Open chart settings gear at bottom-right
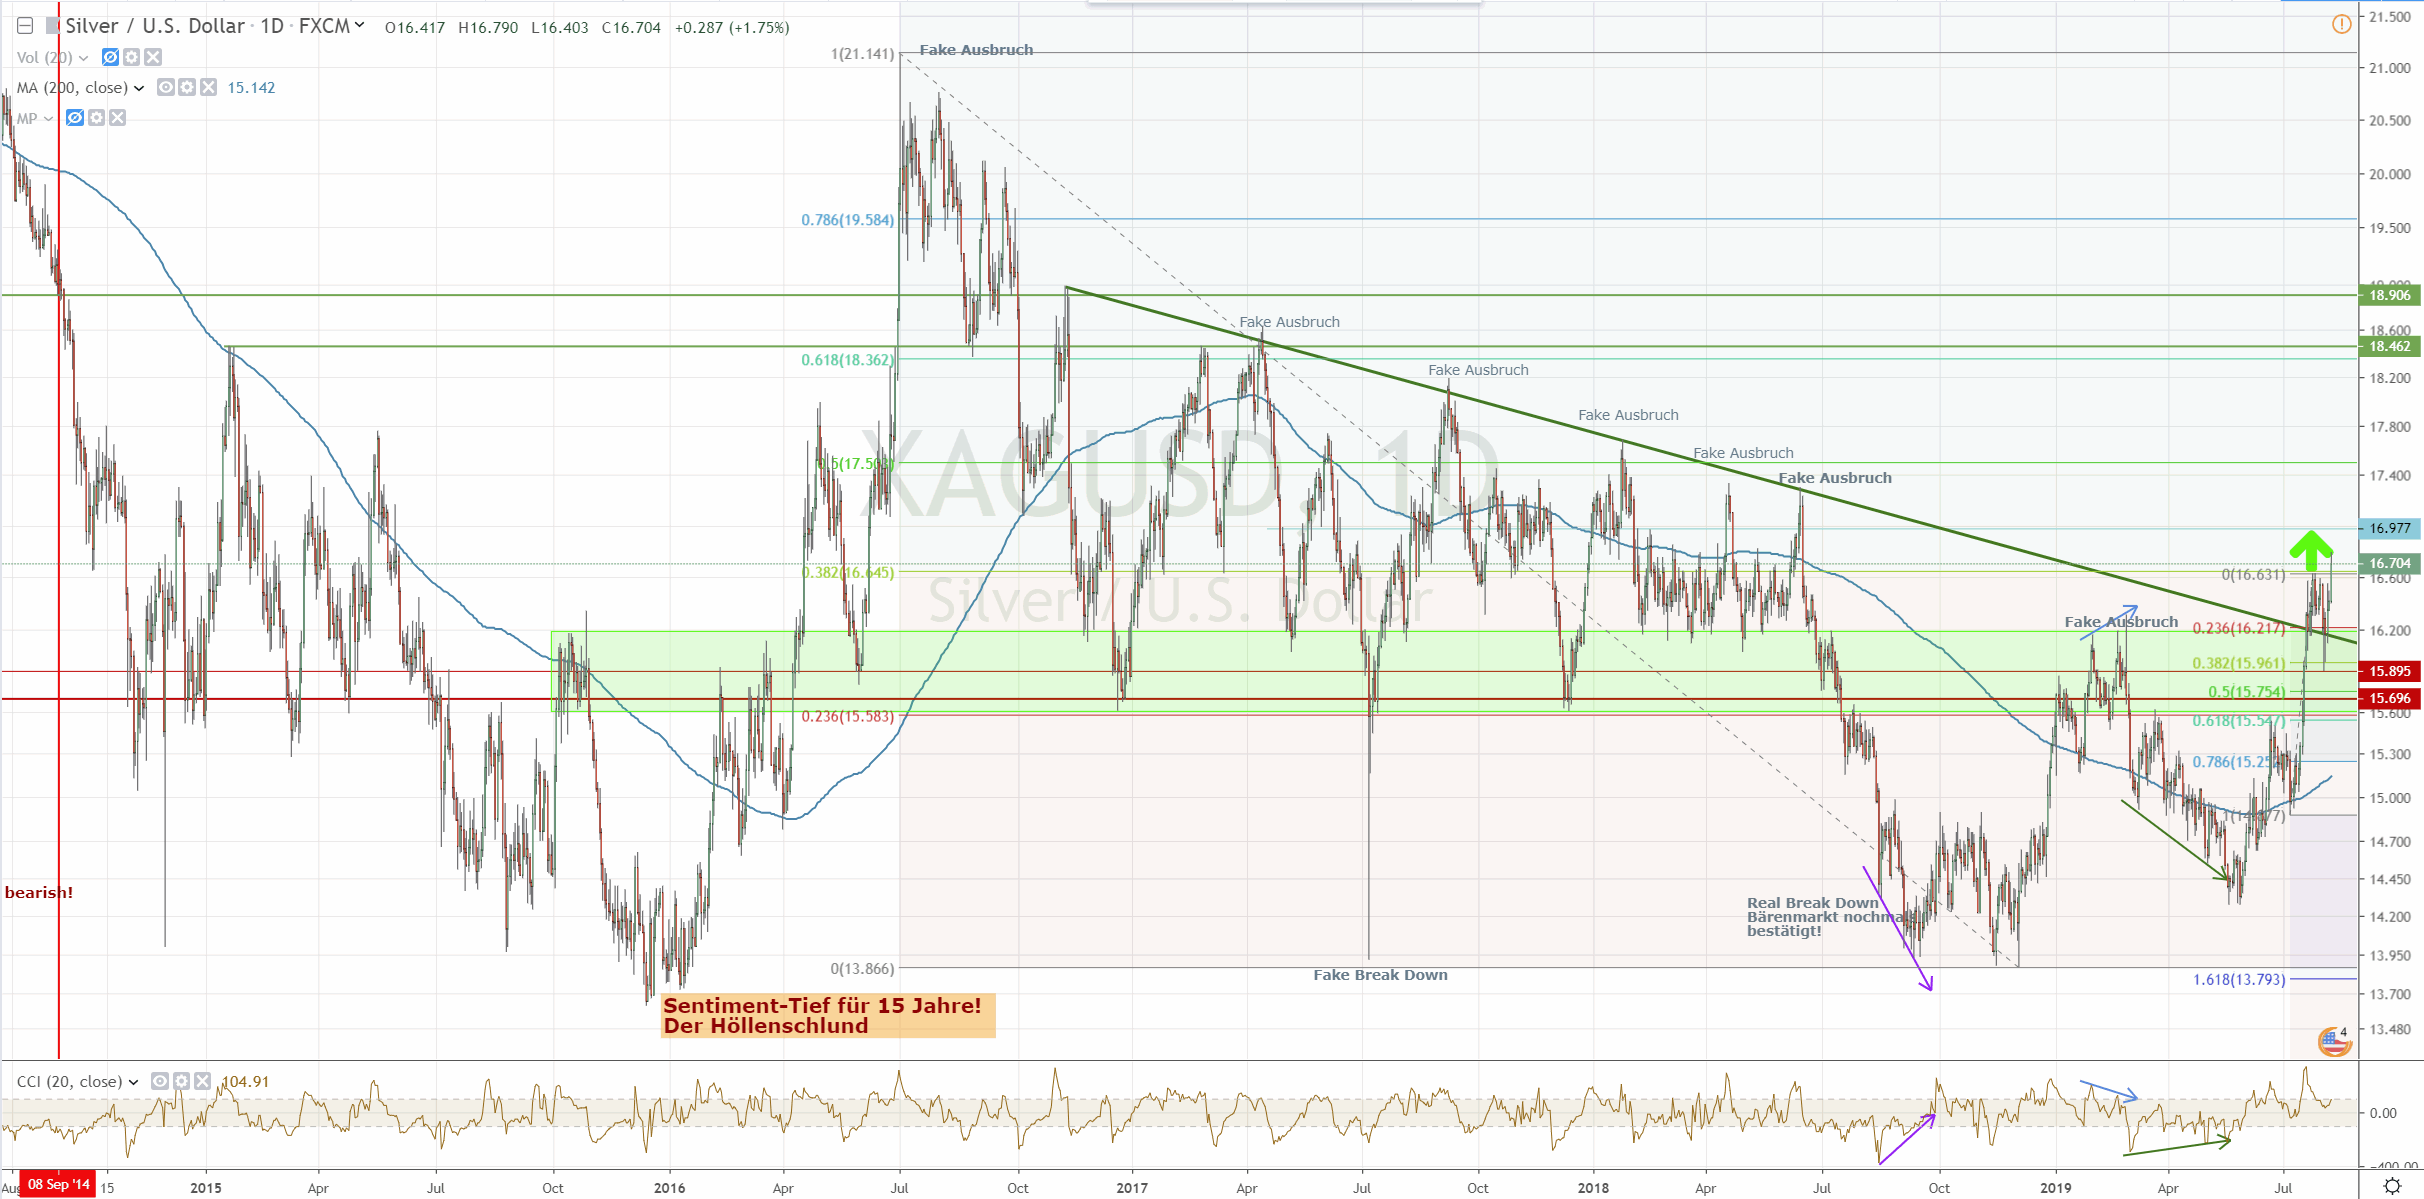2424x1199 pixels. [x=2392, y=1186]
